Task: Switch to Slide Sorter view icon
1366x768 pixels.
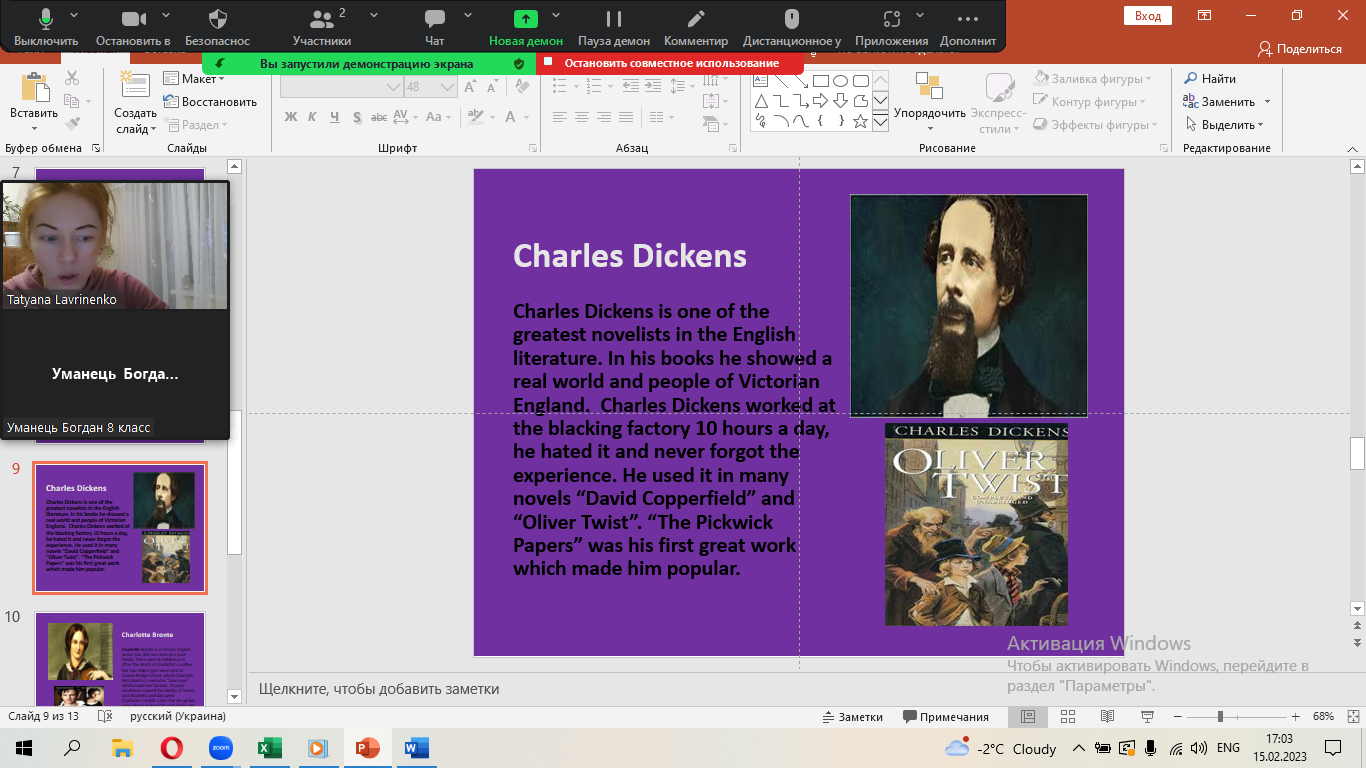Action: 1067,716
